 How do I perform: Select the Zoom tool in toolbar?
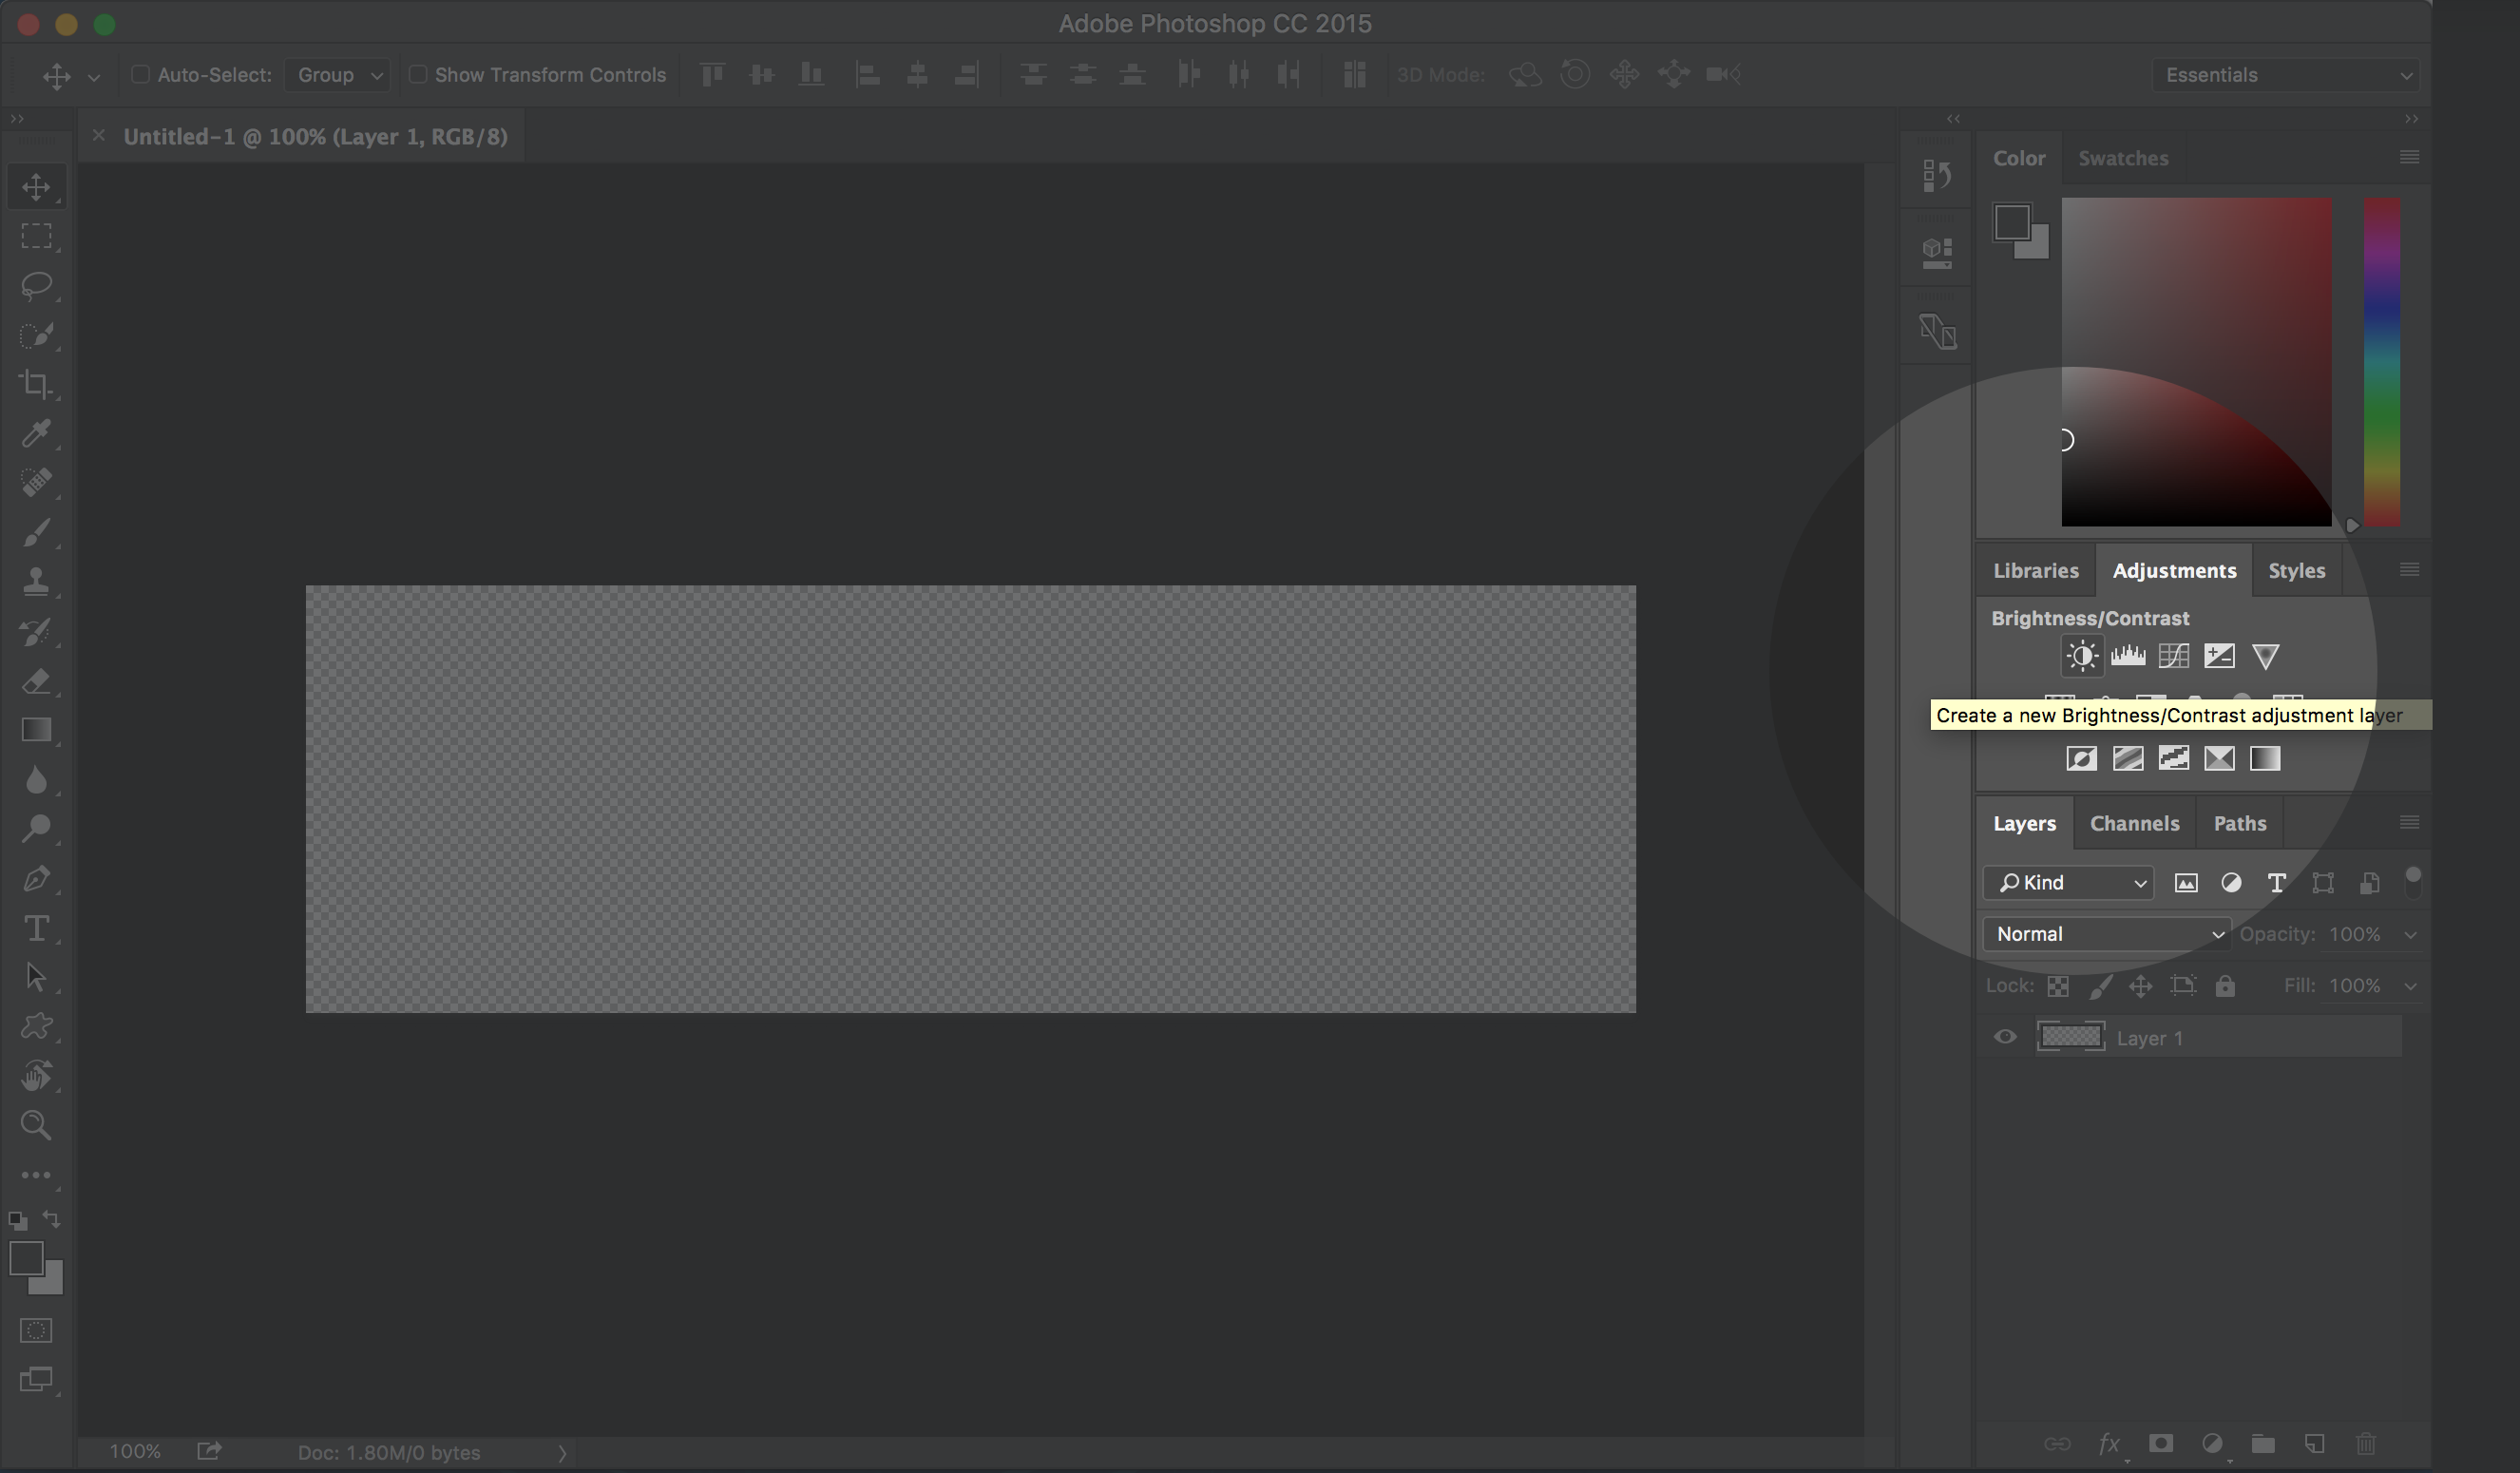point(36,1125)
